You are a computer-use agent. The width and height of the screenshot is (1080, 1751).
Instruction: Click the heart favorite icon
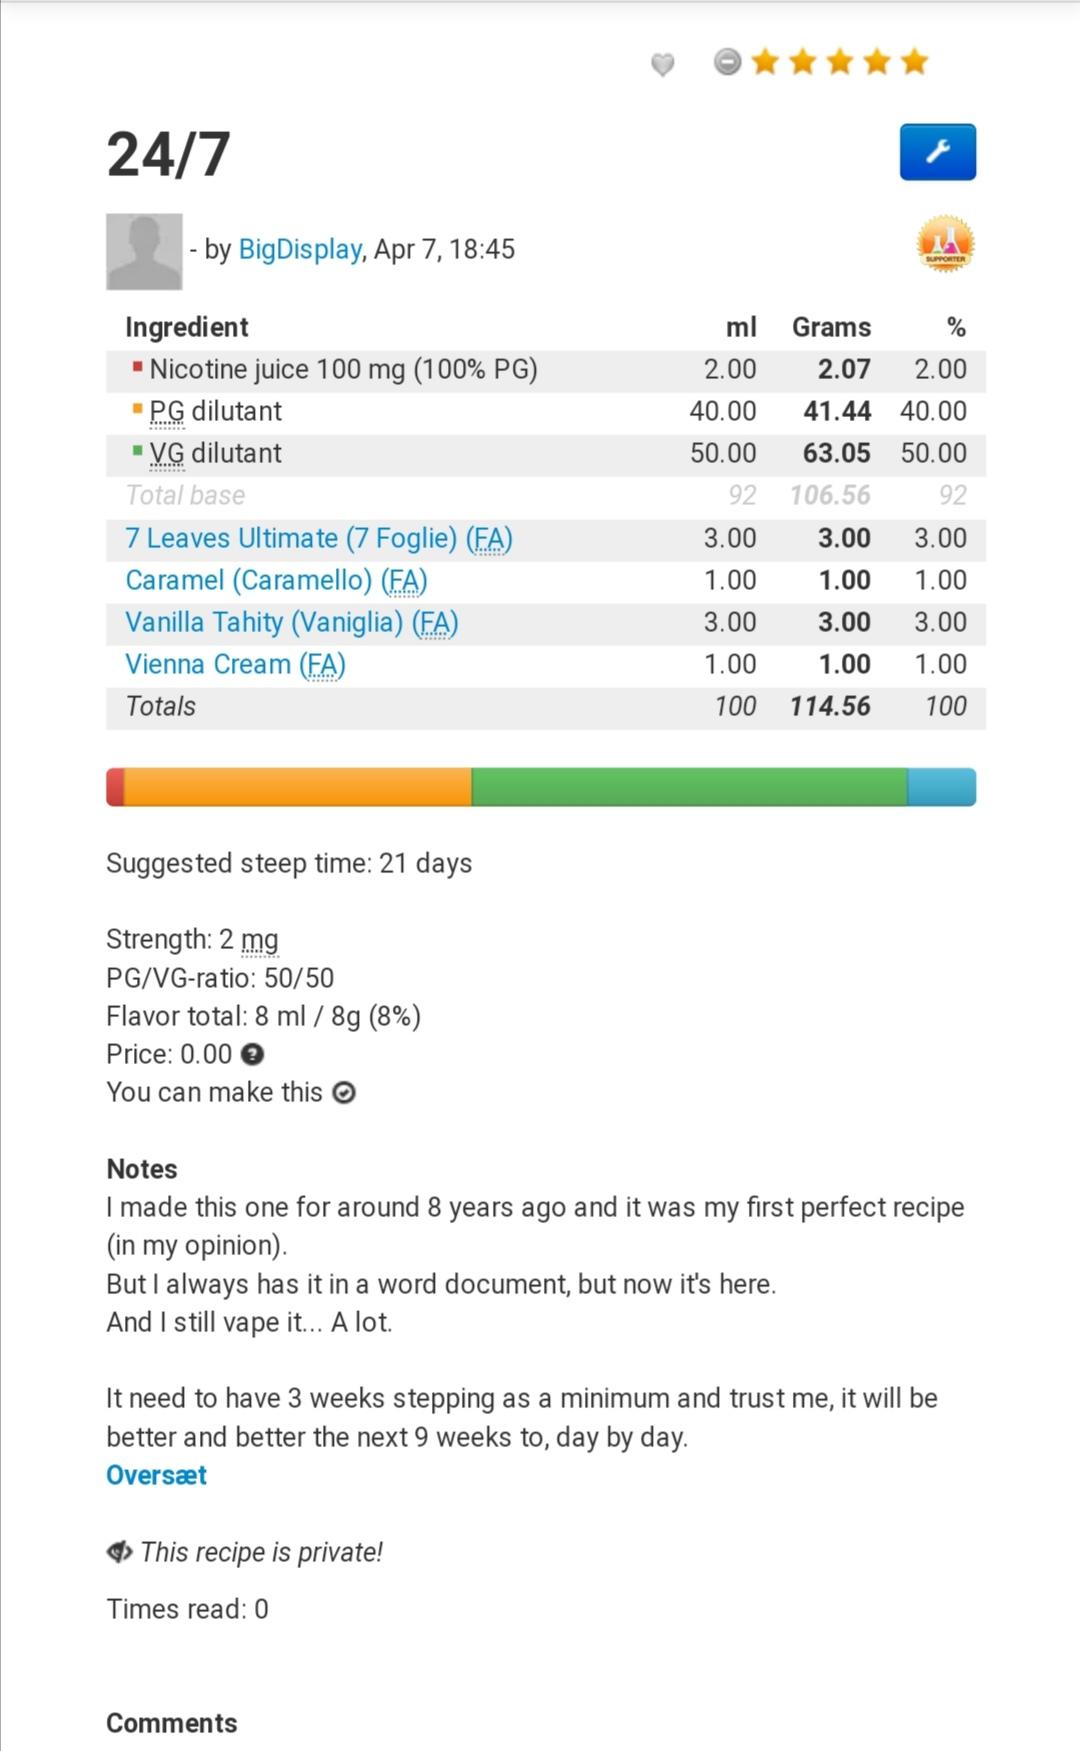coord(662,64)
